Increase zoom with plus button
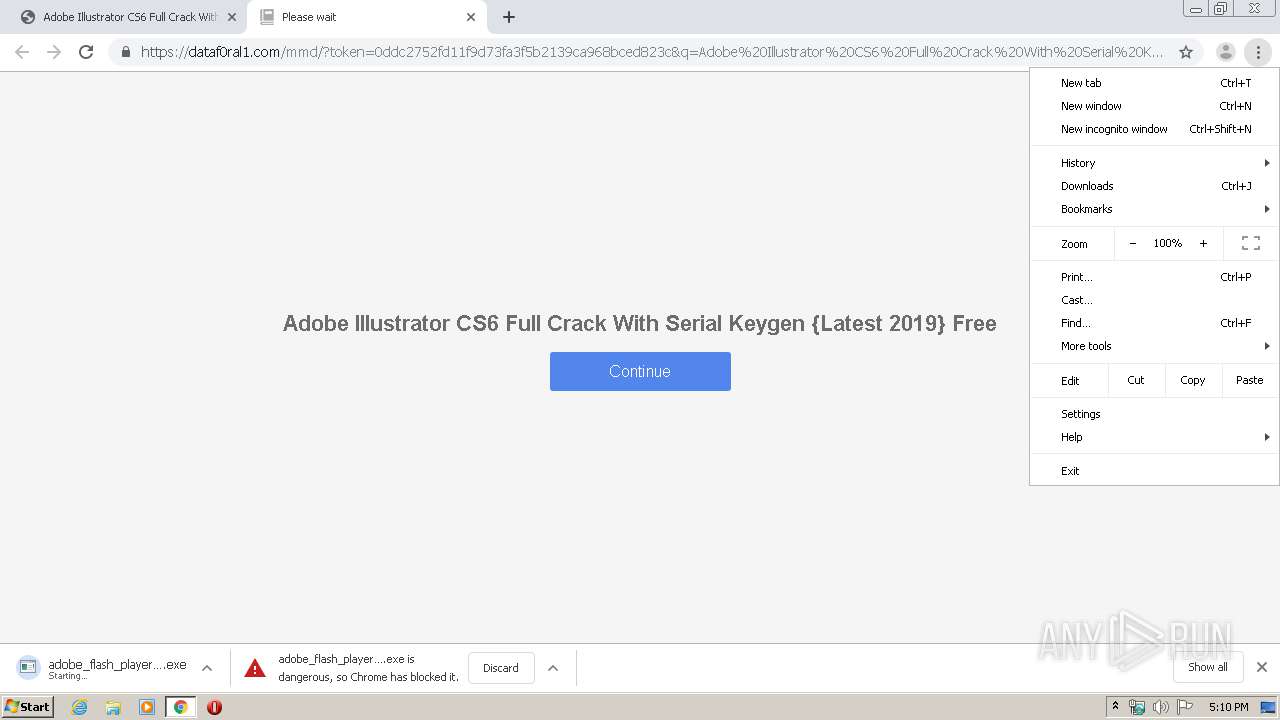 (1203, 243)
